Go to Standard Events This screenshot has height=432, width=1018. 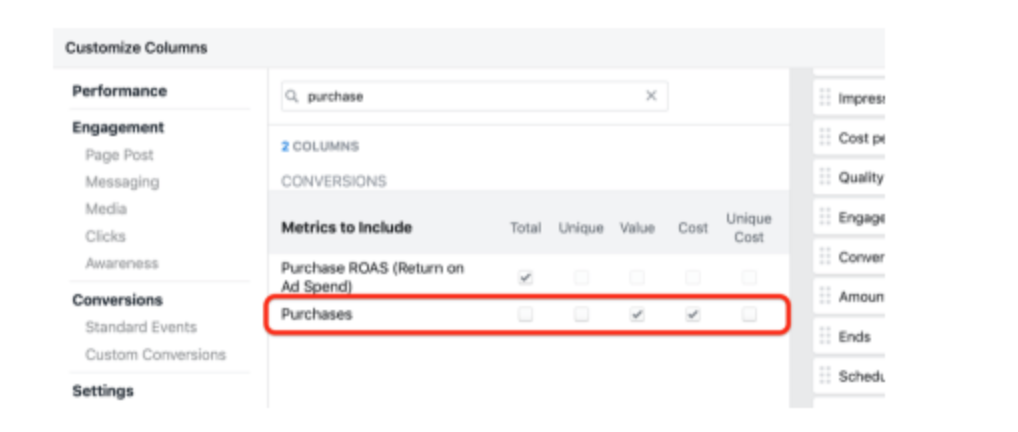(x=141, y=327)
